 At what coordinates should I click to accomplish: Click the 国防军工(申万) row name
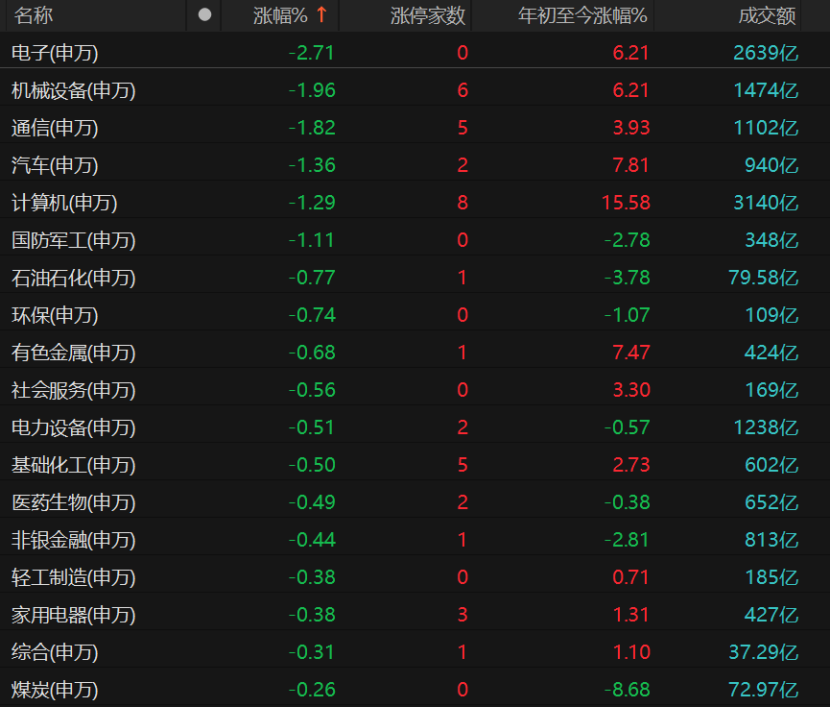73,241
